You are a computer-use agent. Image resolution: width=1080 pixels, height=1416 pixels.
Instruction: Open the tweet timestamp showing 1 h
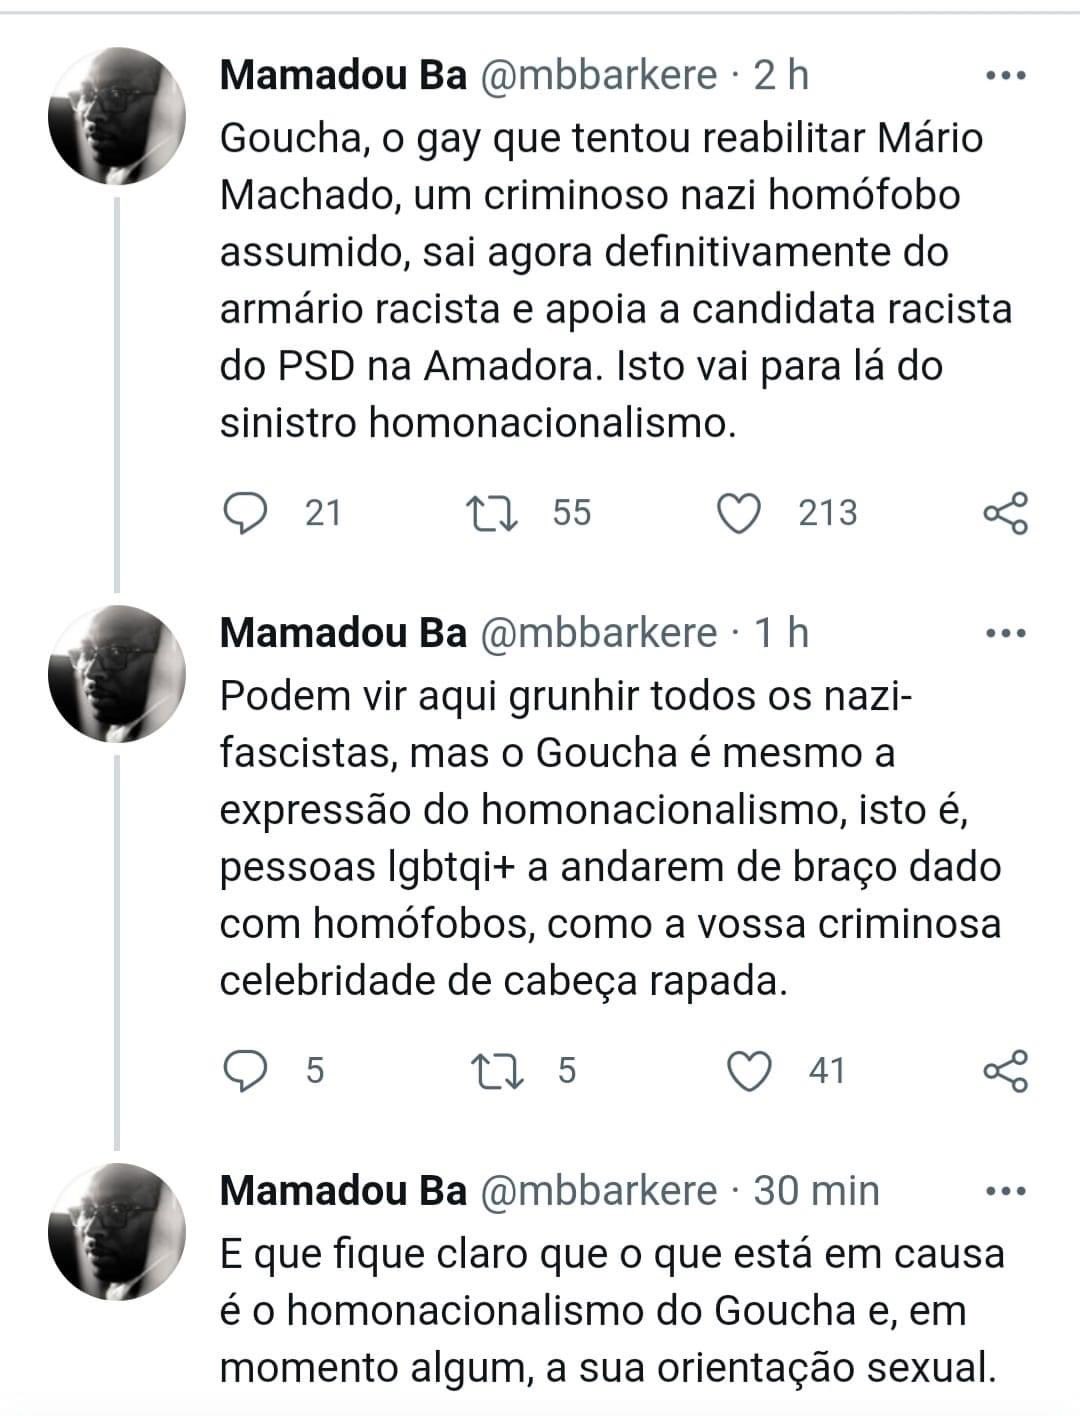click(781, 633)
